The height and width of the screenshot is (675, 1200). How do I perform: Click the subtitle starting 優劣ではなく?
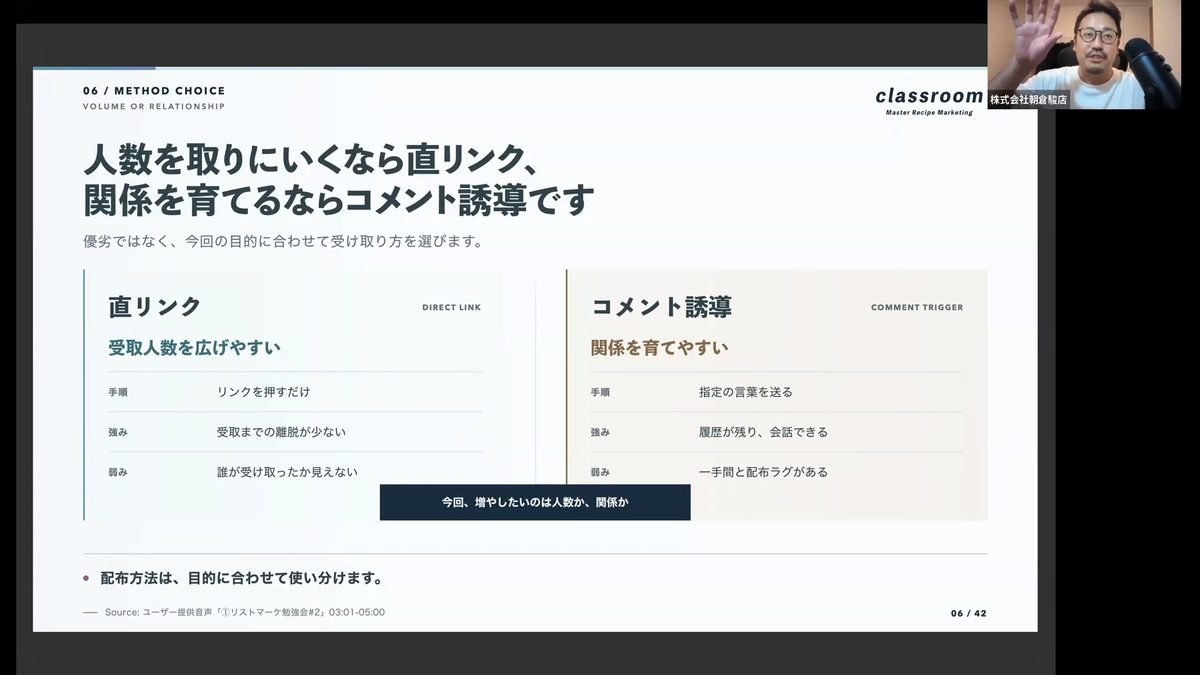click(283, 242)
